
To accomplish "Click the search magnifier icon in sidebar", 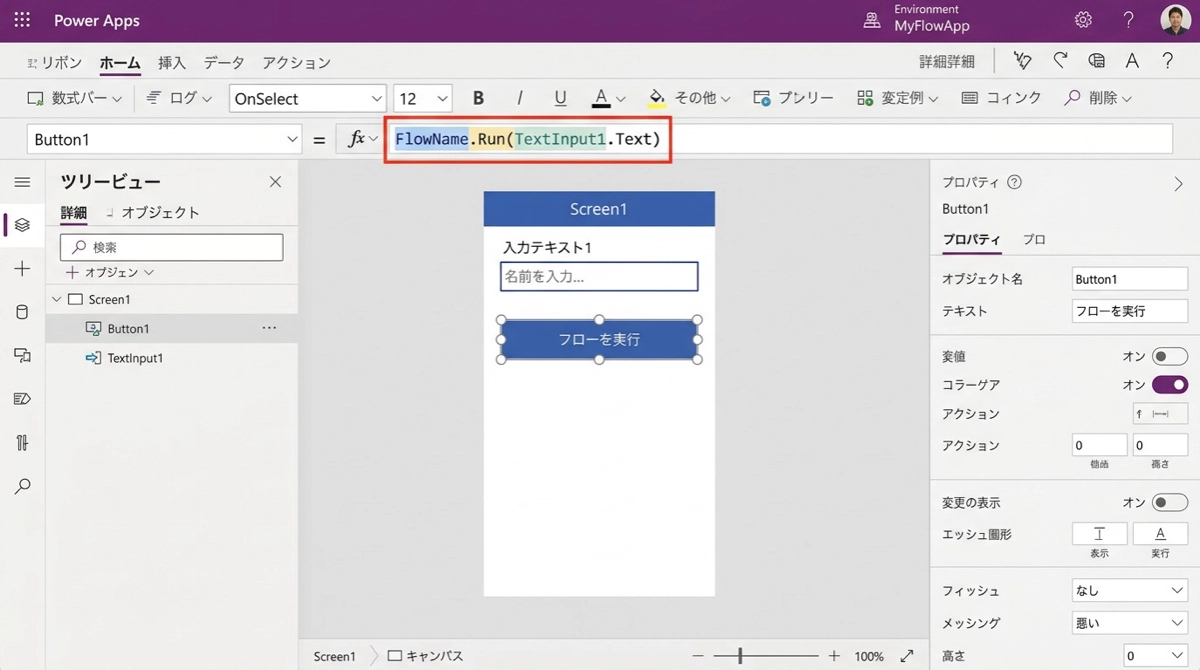I will point(22,486).
